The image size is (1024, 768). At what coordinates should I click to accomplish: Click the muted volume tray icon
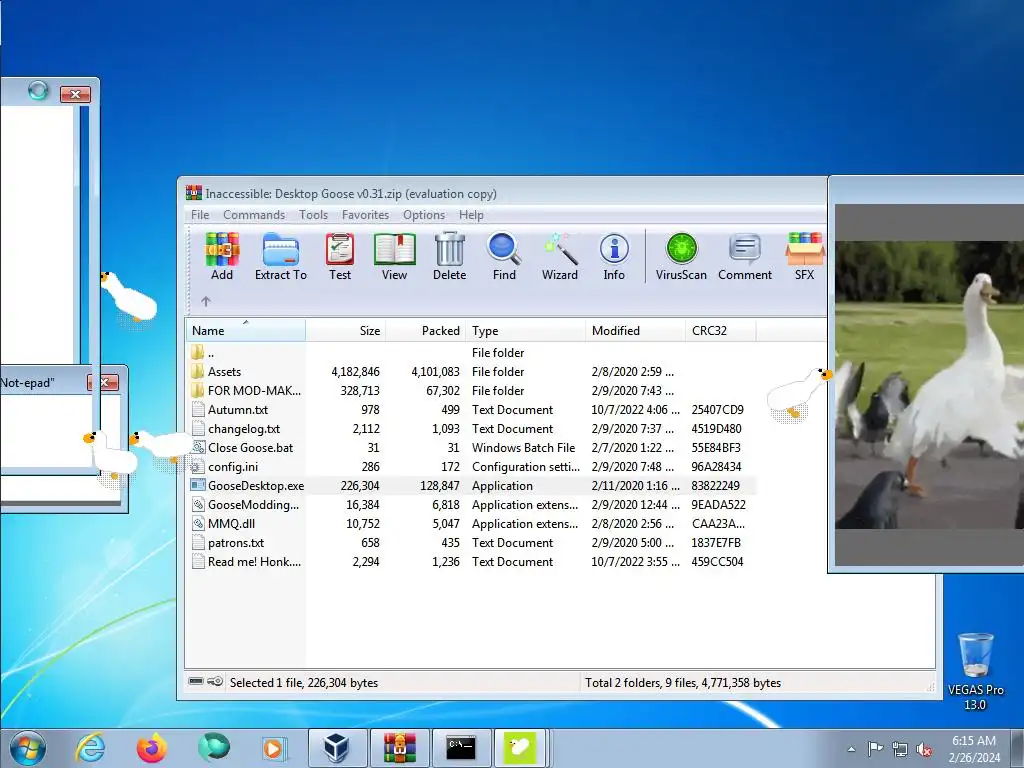(x=924, y=750)
